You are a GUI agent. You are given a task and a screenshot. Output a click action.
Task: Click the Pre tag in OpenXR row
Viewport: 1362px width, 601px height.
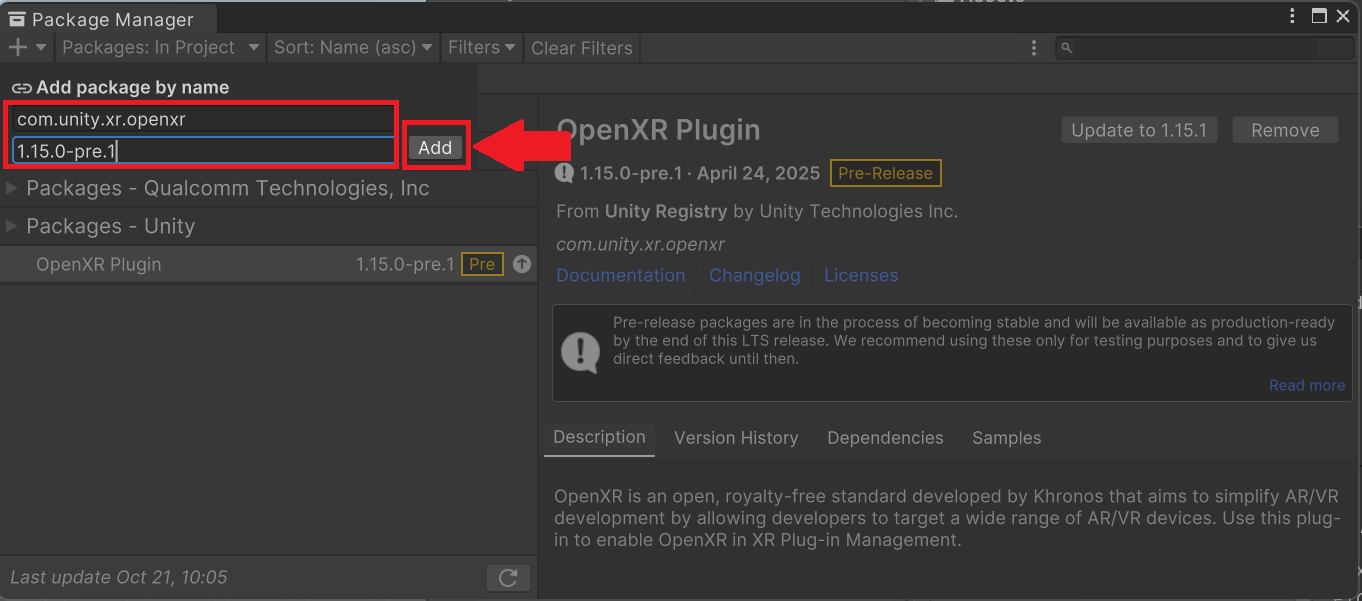tap(482, 264)
